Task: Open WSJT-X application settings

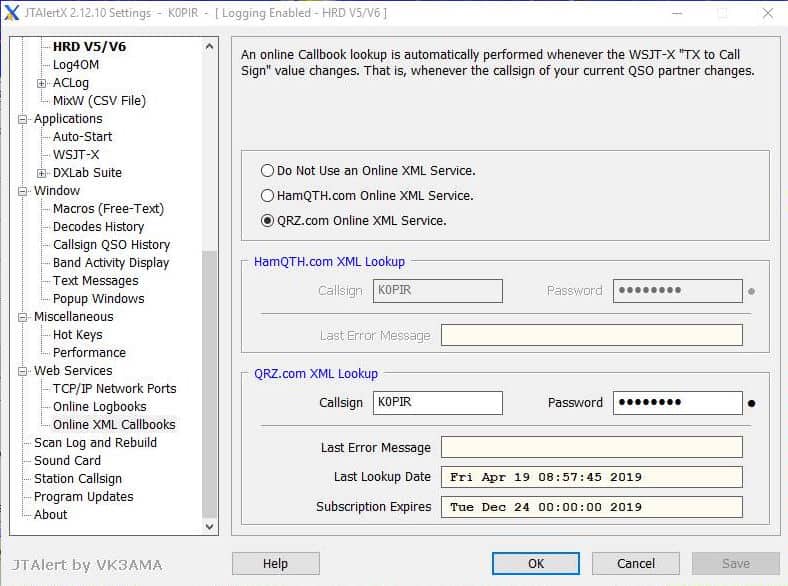Action: click(76, 155)
